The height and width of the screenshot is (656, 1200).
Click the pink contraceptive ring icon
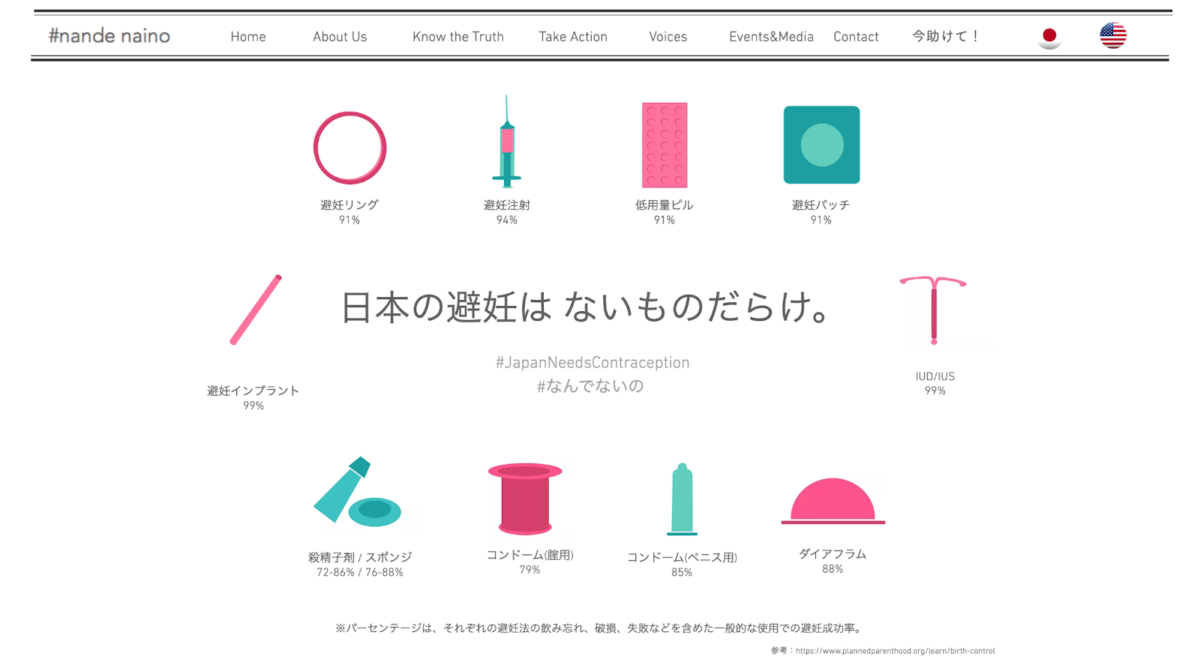tap(349, 148)
